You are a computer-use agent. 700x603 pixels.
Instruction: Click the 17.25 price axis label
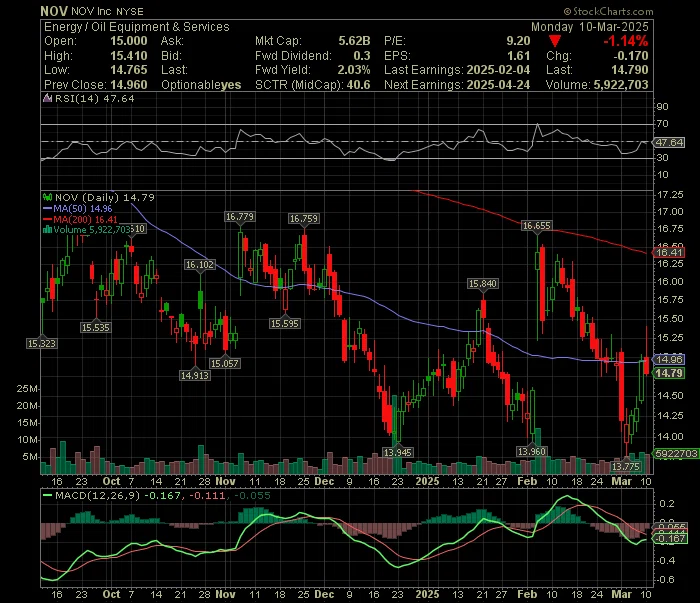pos(670,195)
